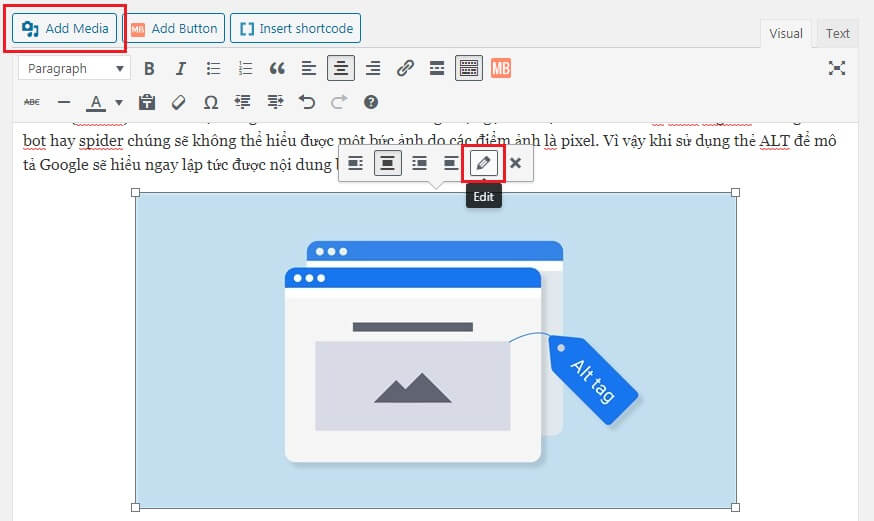Click the Paste as text icon
874x521 pixels.
pos(147,102)
